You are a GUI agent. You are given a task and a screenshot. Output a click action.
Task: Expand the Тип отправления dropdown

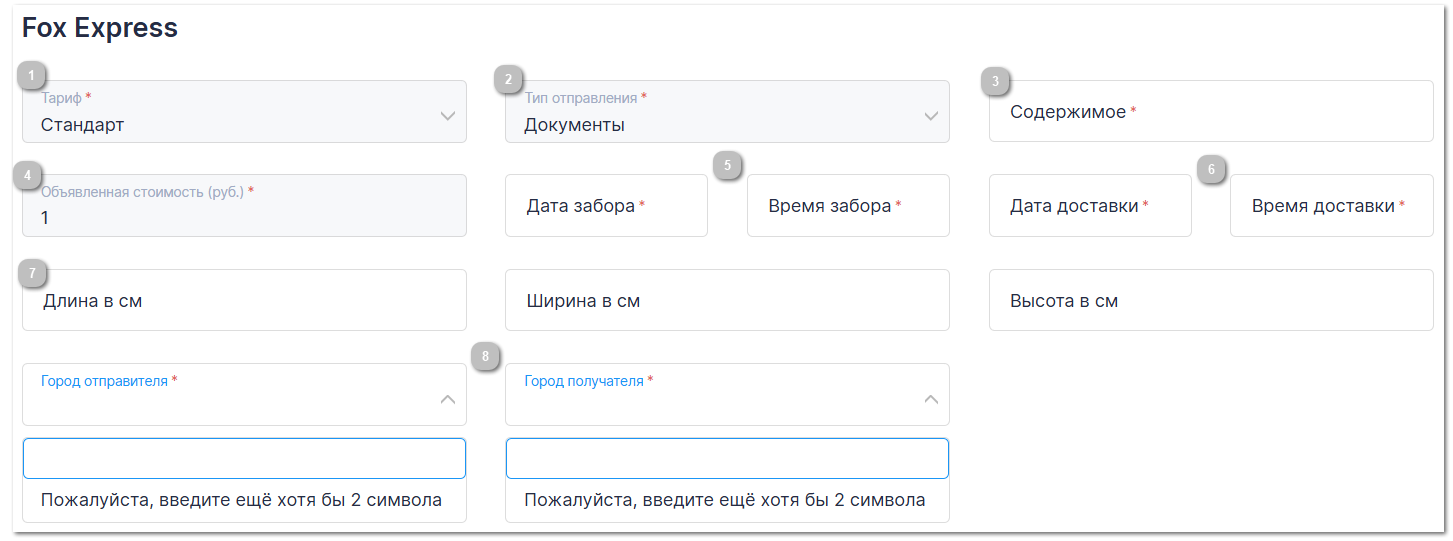[x=727, y=112]
